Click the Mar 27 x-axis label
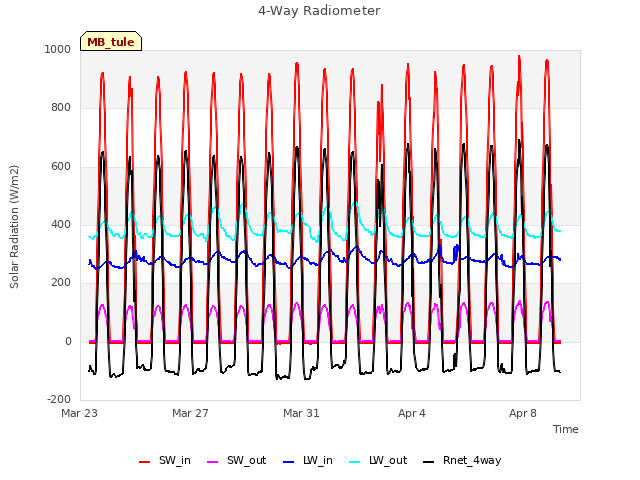 point(190,413)
